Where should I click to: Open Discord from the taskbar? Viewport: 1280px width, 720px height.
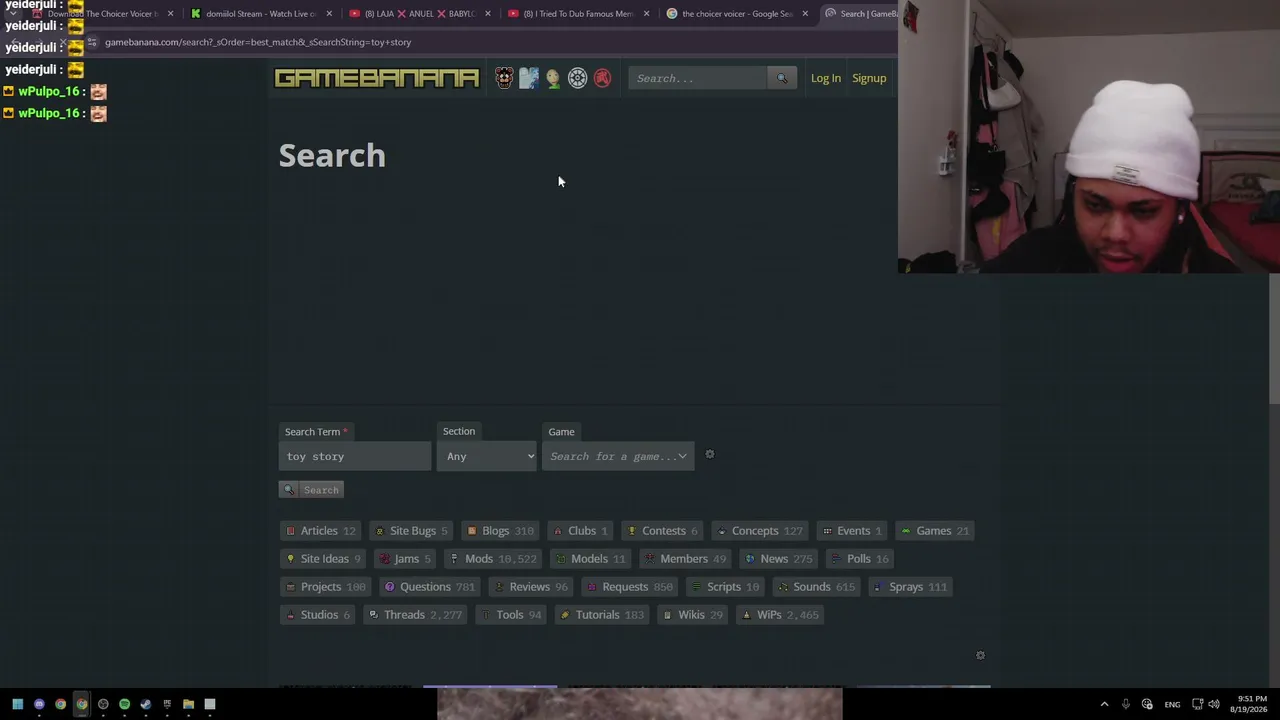(39, 704)
